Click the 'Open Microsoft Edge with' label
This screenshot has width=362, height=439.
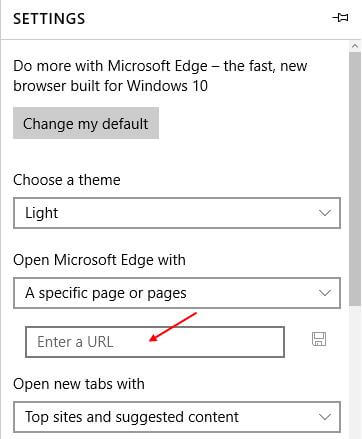99,260
